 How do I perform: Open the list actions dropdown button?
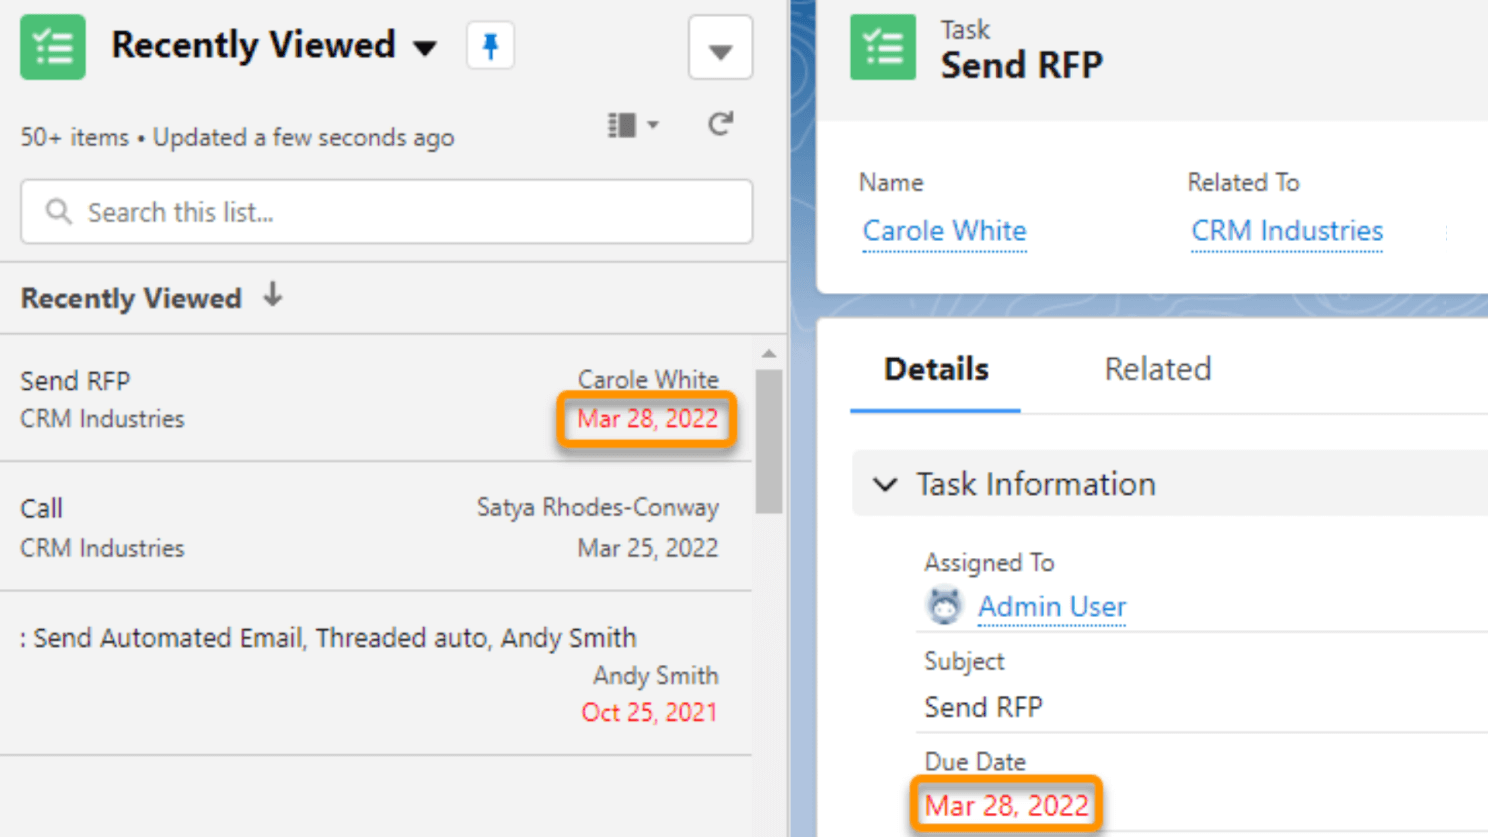(x=720, y=48)
